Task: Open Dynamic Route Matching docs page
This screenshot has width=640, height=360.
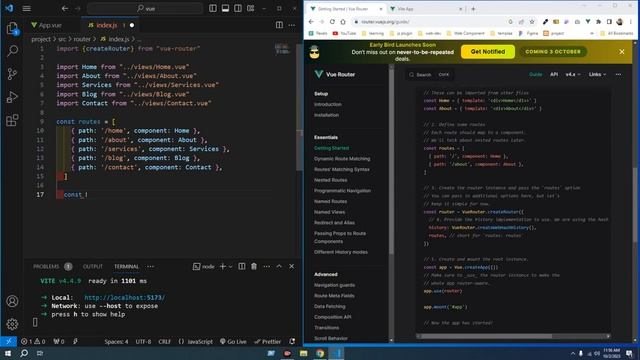Action: click(342, 159)
